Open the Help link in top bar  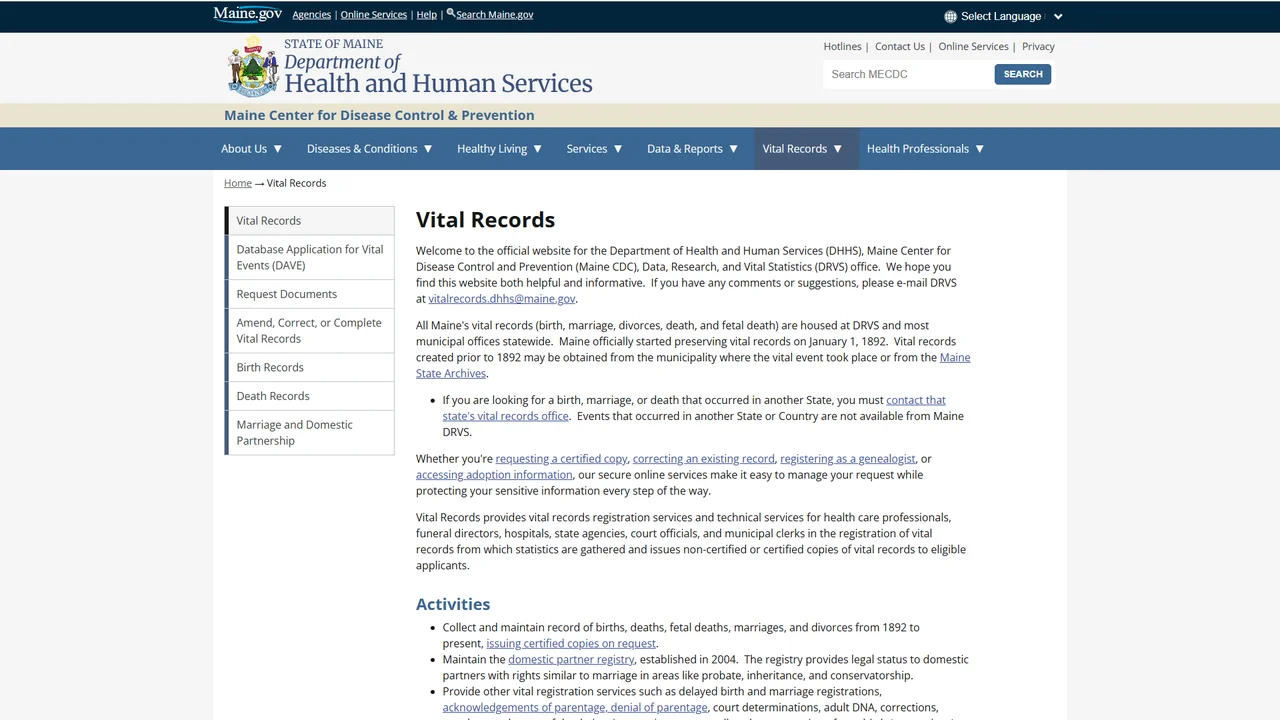point(426,15)
